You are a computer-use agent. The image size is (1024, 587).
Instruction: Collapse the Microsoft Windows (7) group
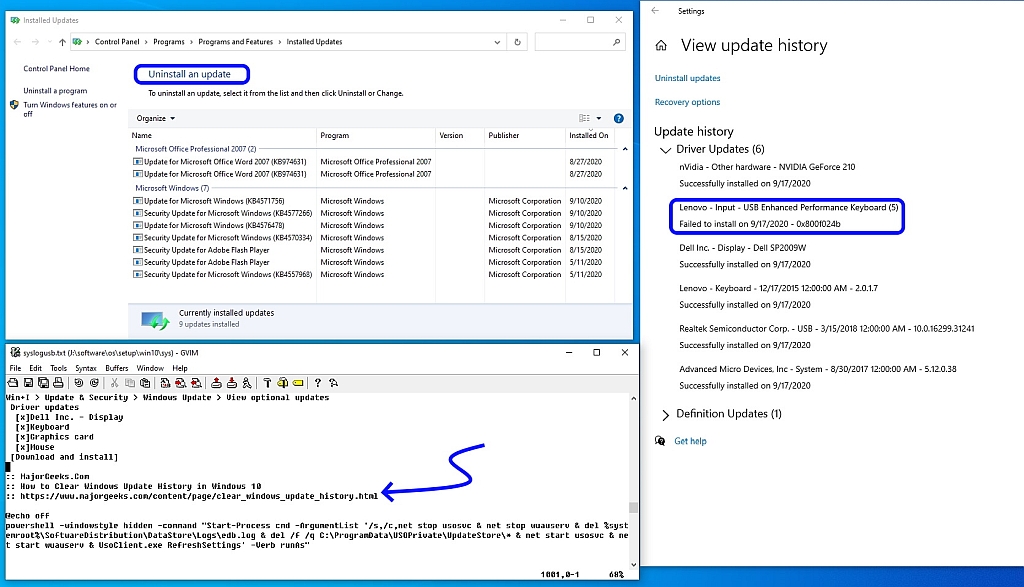point(625,188)
